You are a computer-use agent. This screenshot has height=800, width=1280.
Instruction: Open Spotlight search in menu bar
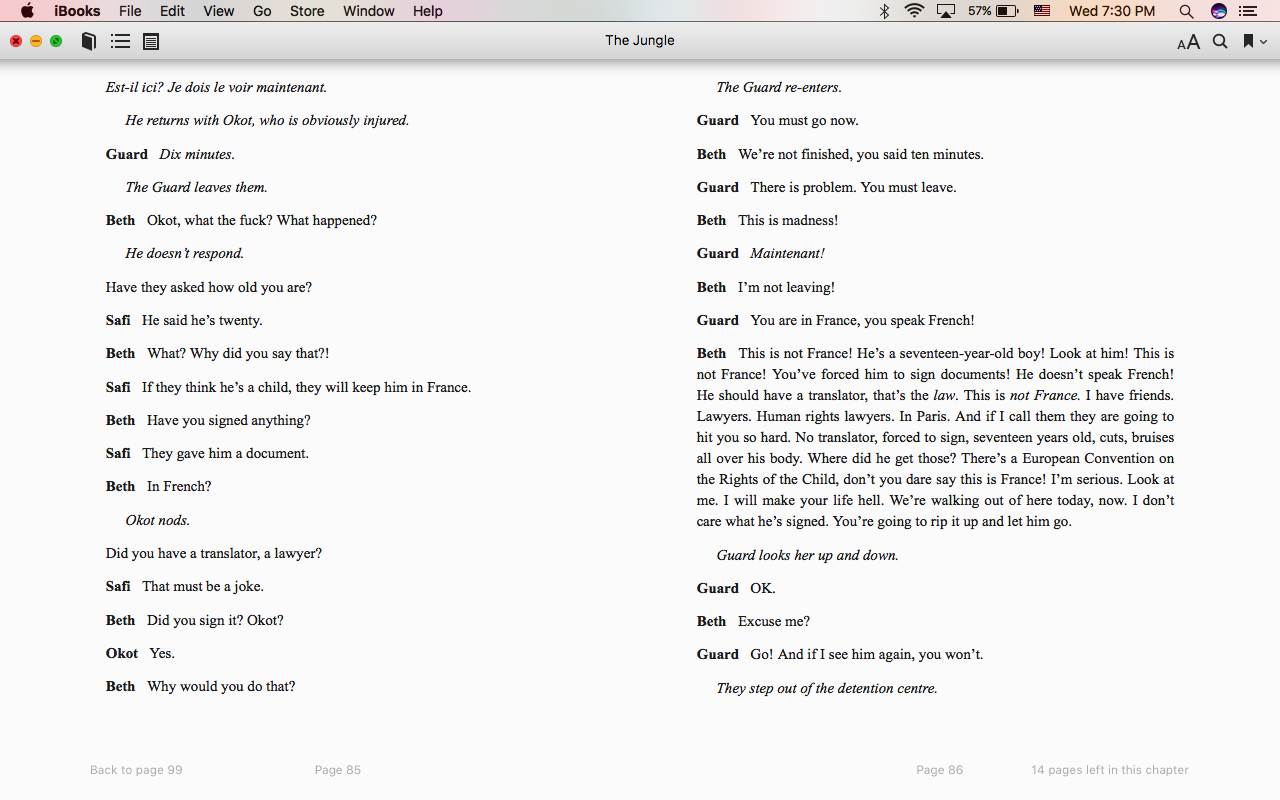(x=1186, y=11)
